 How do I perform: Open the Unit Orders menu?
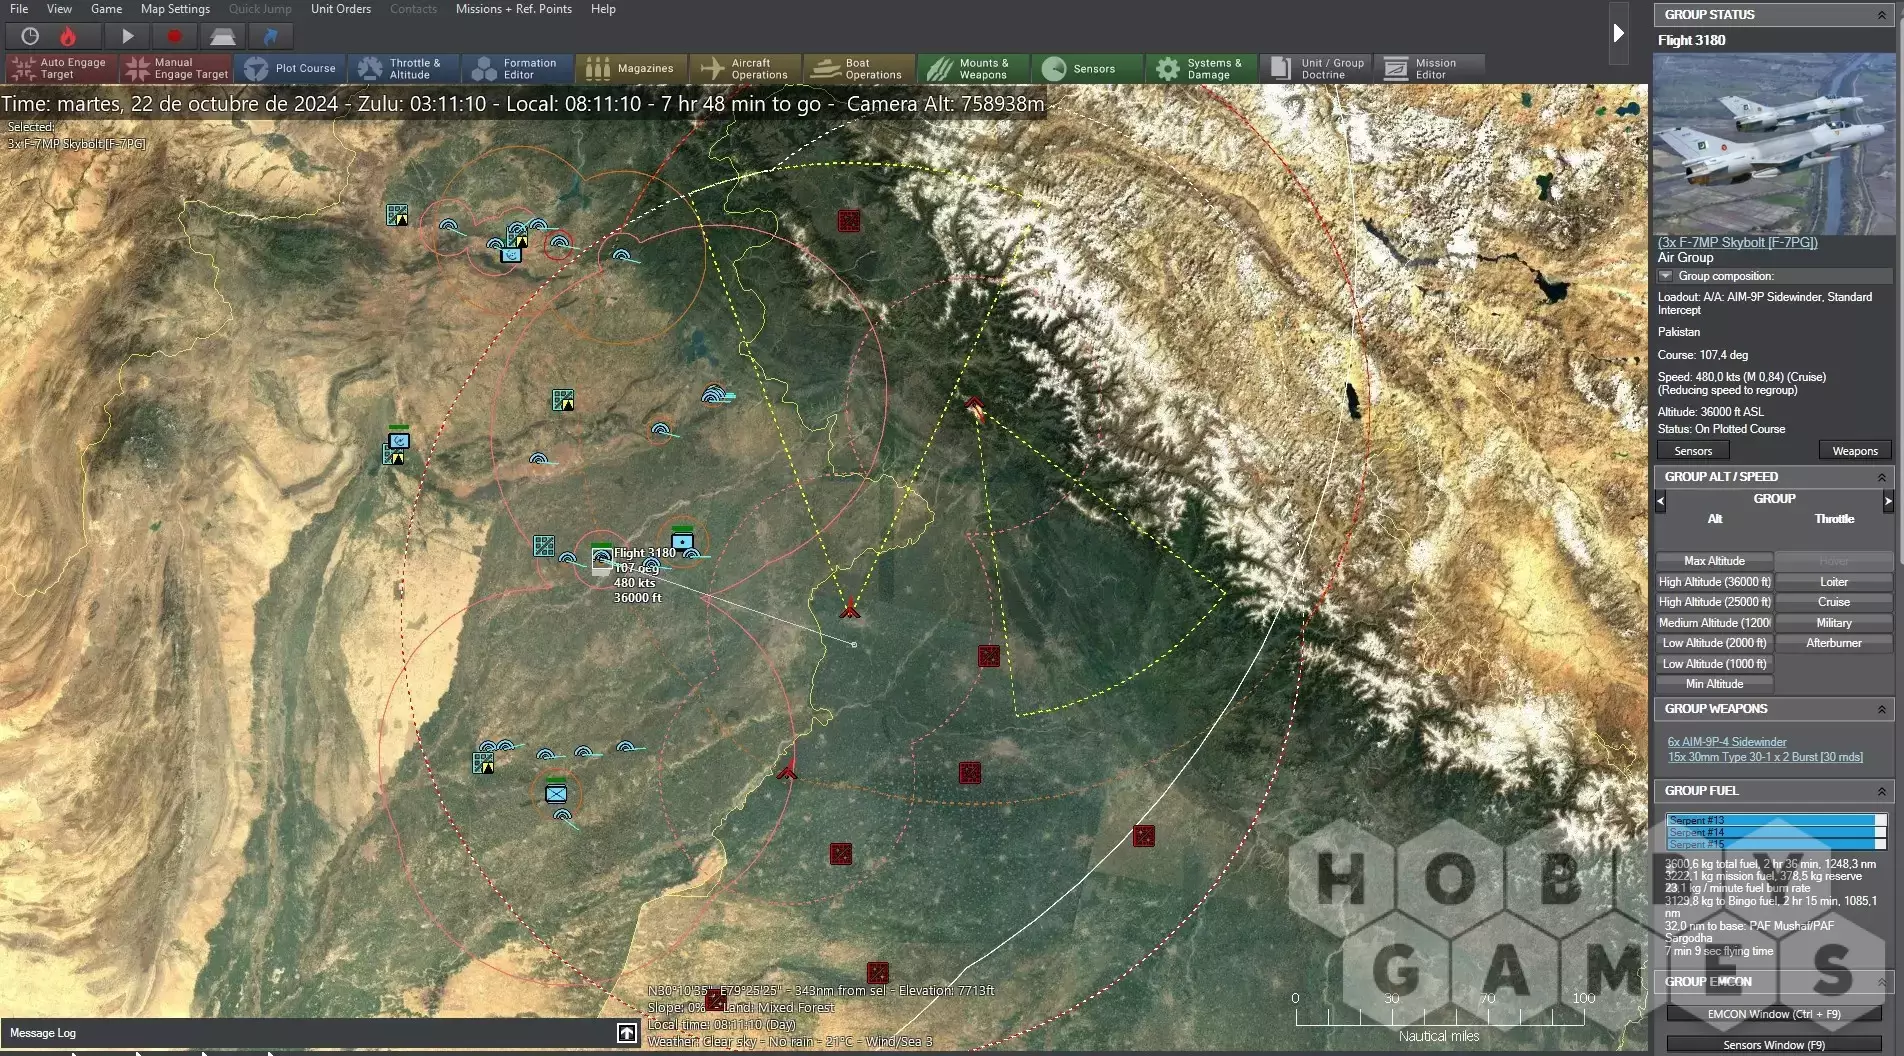tap(340, 9)
